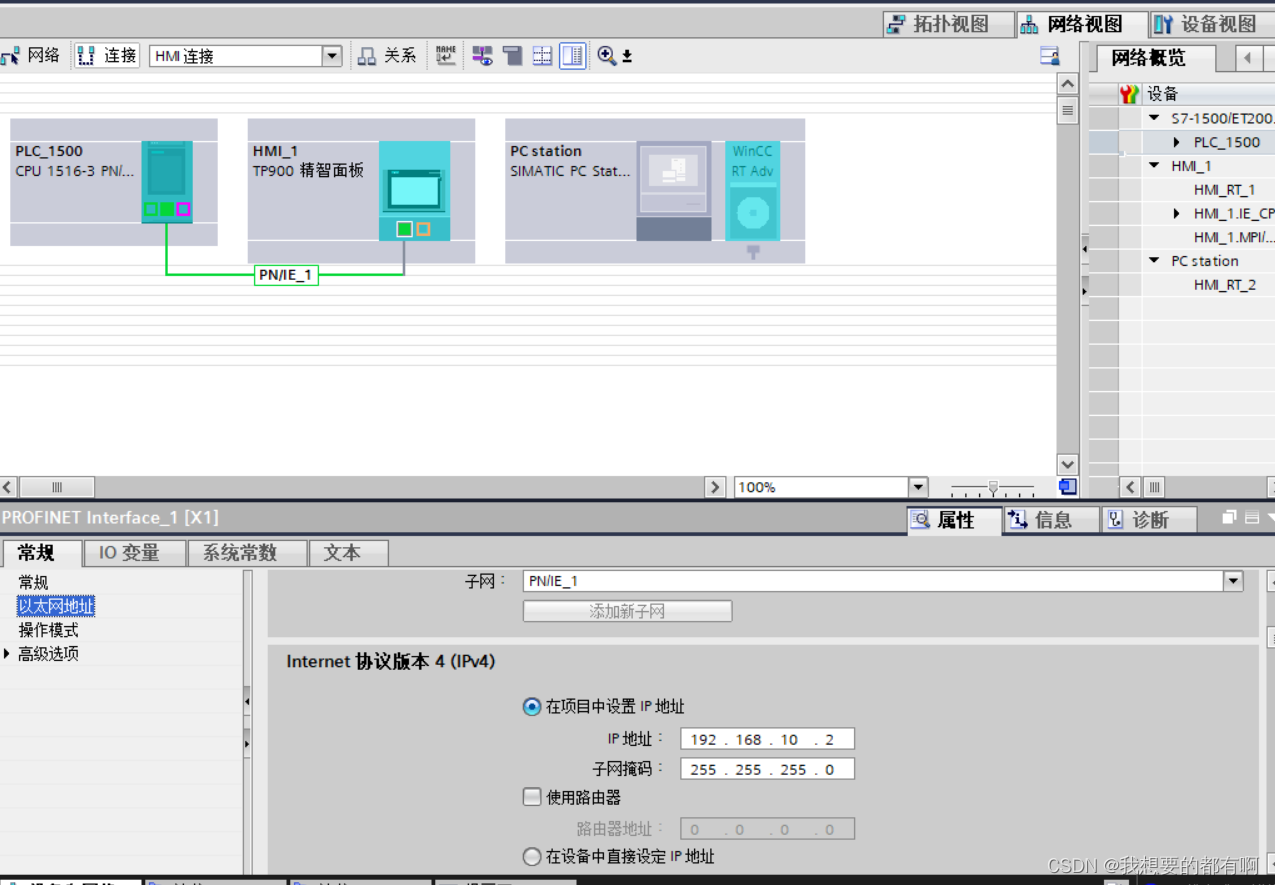
Task: Click the overview panel toggle icon at toolbar right
Action: pos(1050,56)
